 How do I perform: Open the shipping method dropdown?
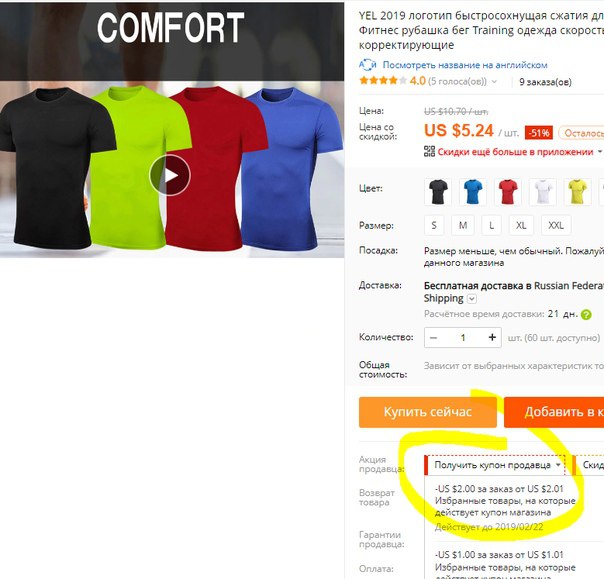coord(471,299)
